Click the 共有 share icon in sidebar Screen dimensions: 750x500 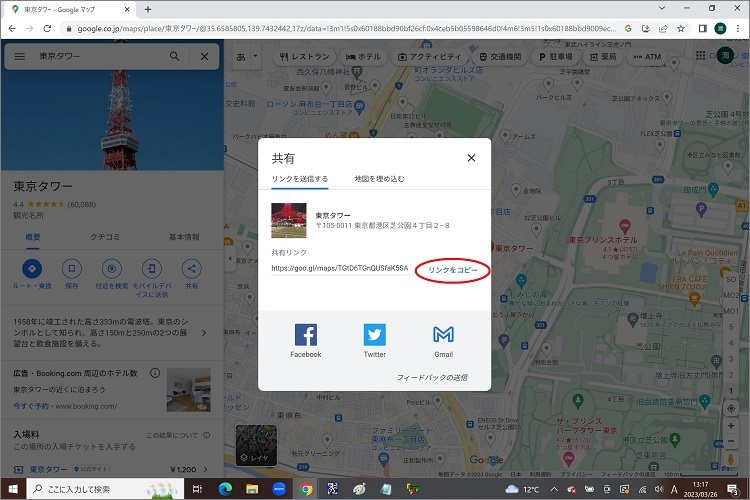click(191, 268)
